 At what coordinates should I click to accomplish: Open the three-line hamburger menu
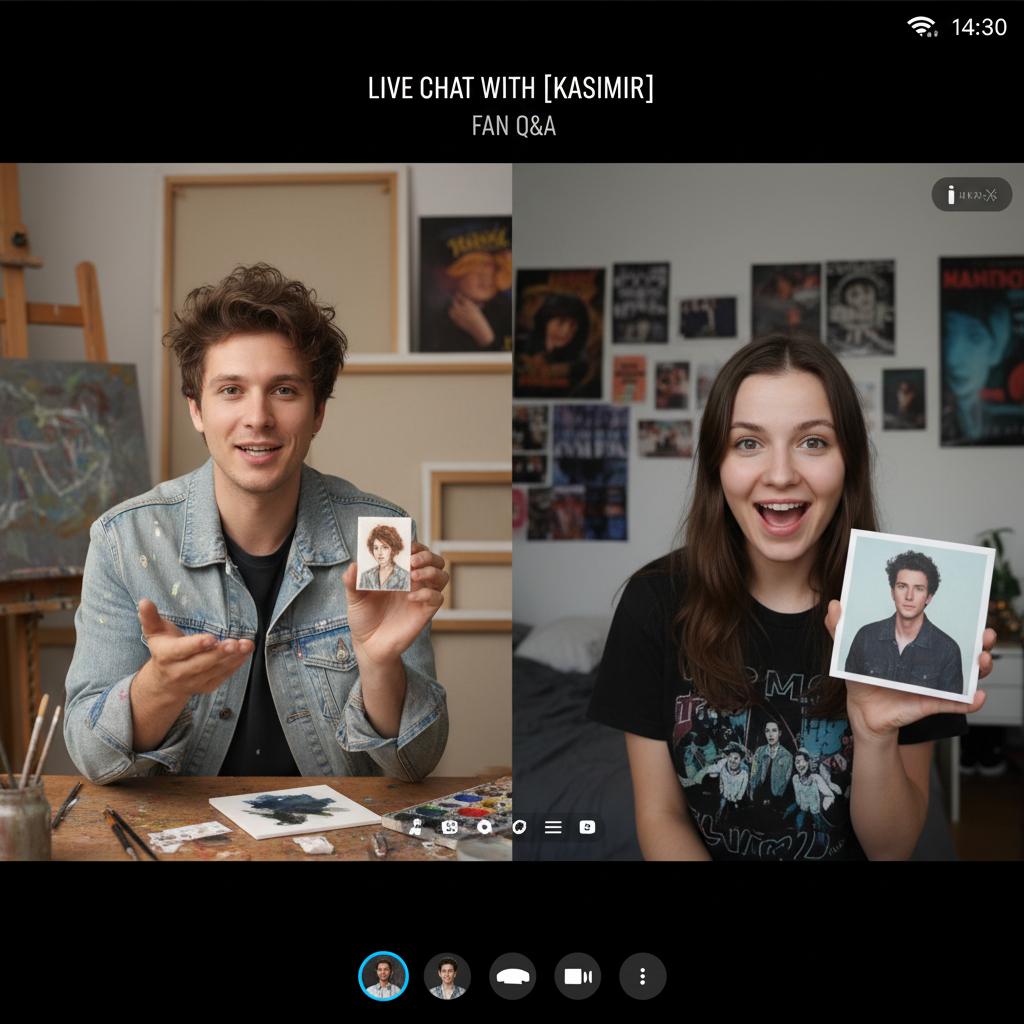click(553, 827)
